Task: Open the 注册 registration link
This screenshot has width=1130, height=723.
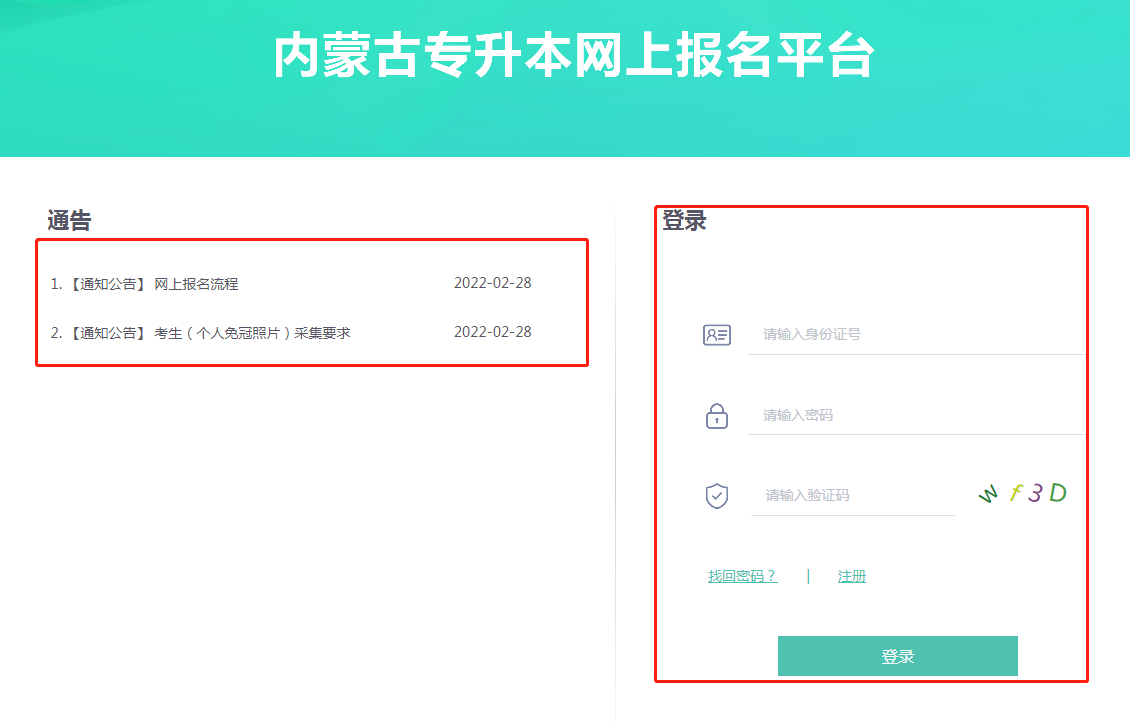Action: [x=851, y=576]
